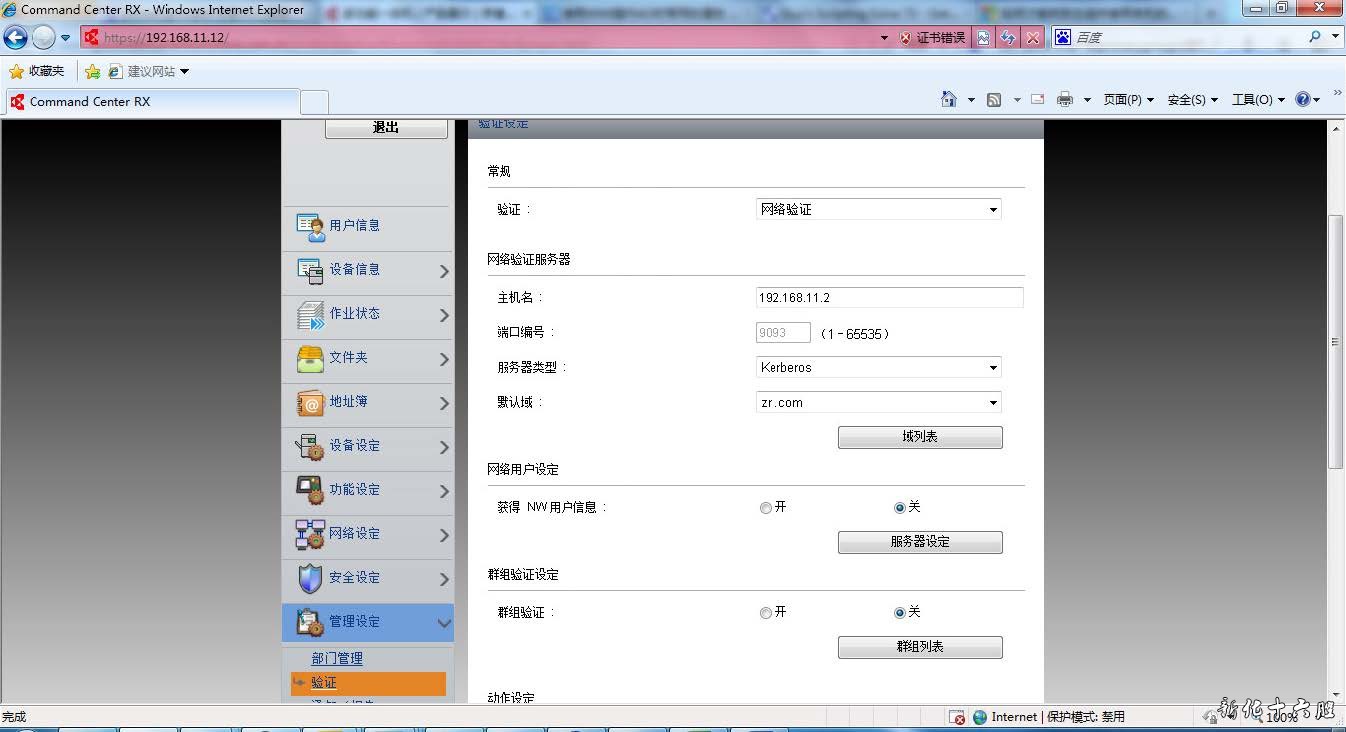The width and height of the screenshot is (1346, 732).
Task: Click the magnifier search icon
Action: (1315, 37)
